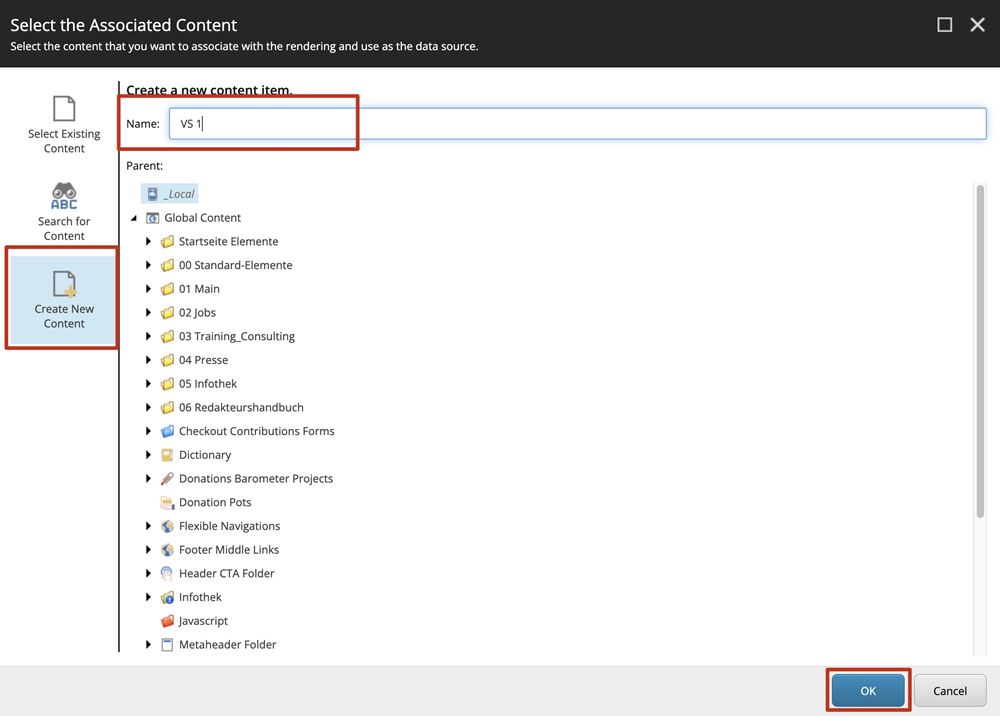Expand the 05 Infothek folder

(x=149, y=384)
